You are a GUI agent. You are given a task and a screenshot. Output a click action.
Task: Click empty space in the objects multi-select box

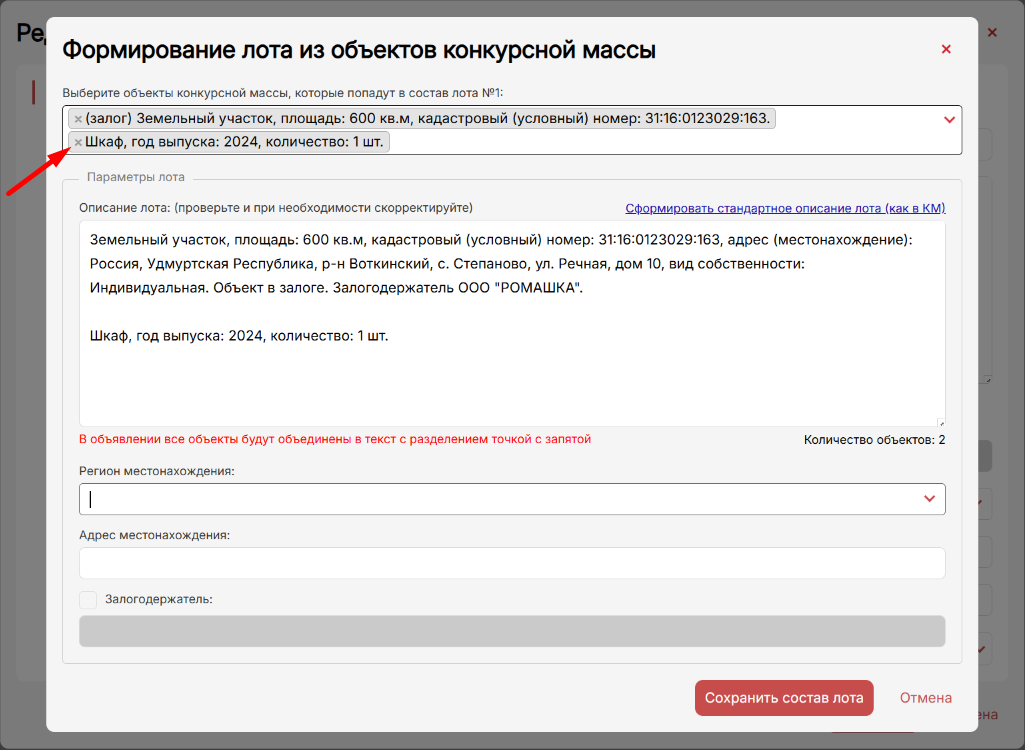pos(670,142)
